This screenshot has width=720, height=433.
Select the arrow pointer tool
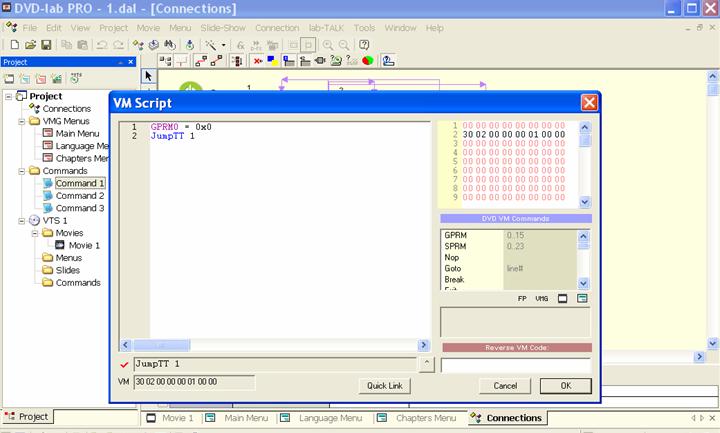(x=148, y=76)
